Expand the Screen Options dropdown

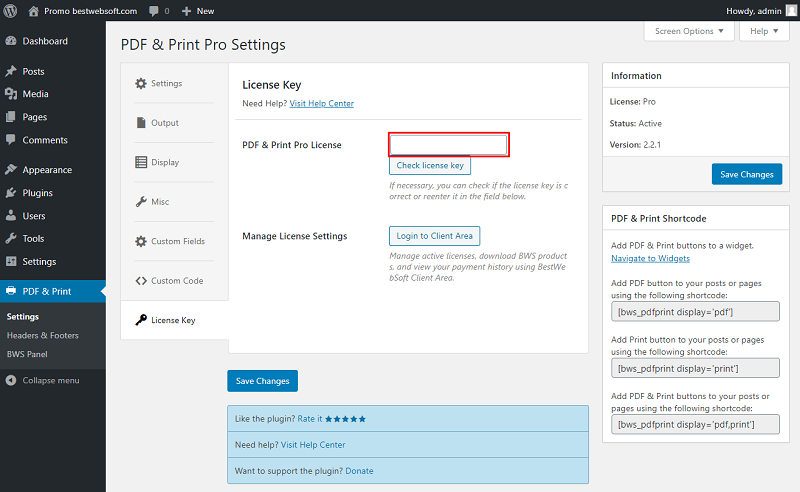click(x=689, y=31)
